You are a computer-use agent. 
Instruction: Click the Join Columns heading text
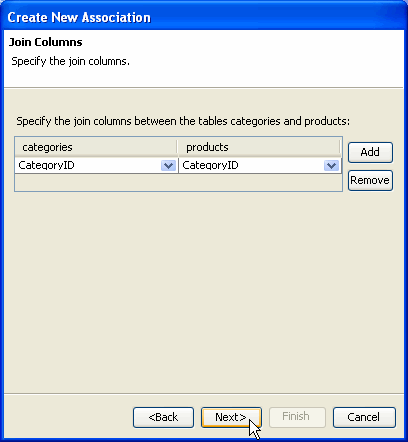[46, 42]
